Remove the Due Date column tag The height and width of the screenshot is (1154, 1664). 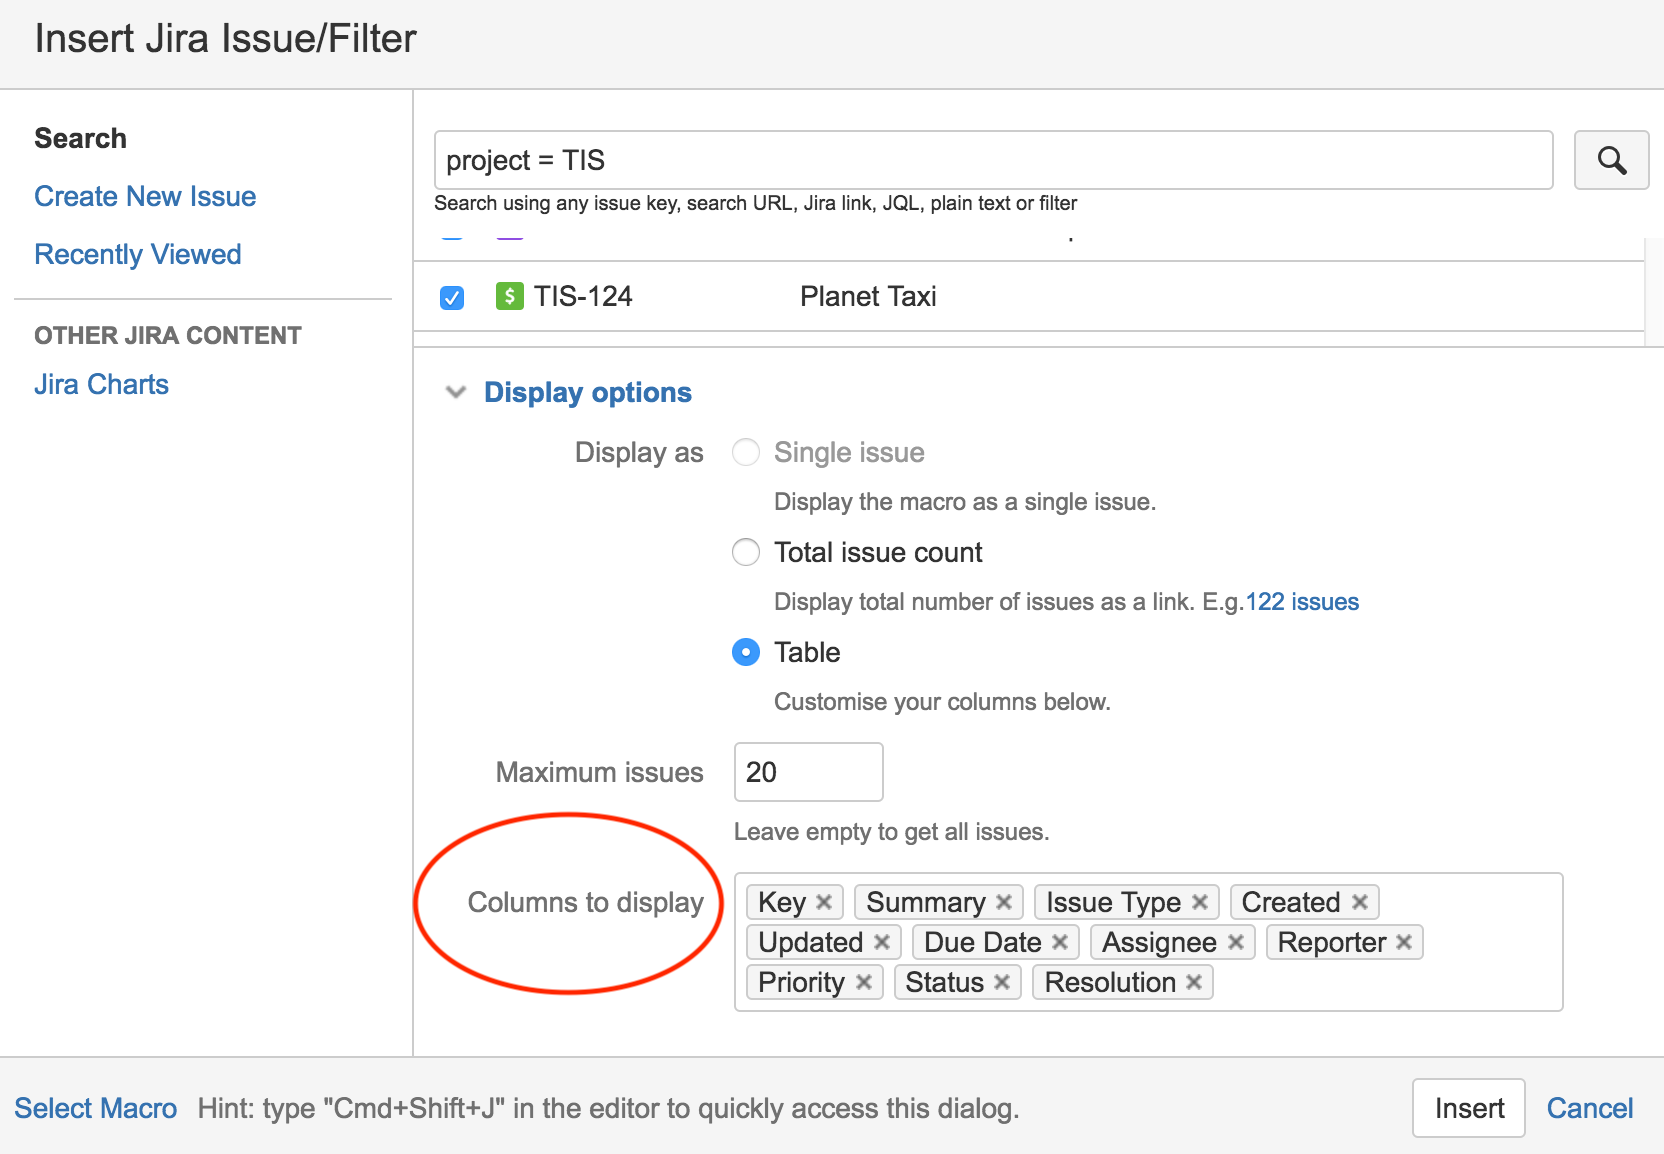pos(1059,941)
